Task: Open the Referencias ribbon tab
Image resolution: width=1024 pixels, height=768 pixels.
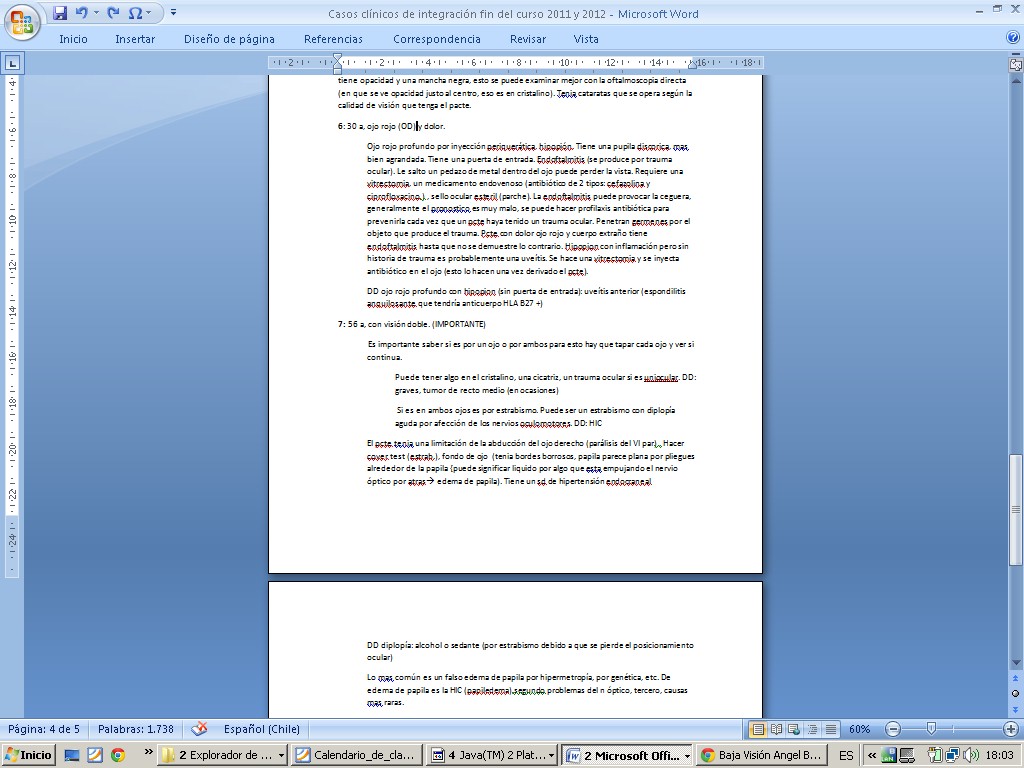Action: [333, 39]
